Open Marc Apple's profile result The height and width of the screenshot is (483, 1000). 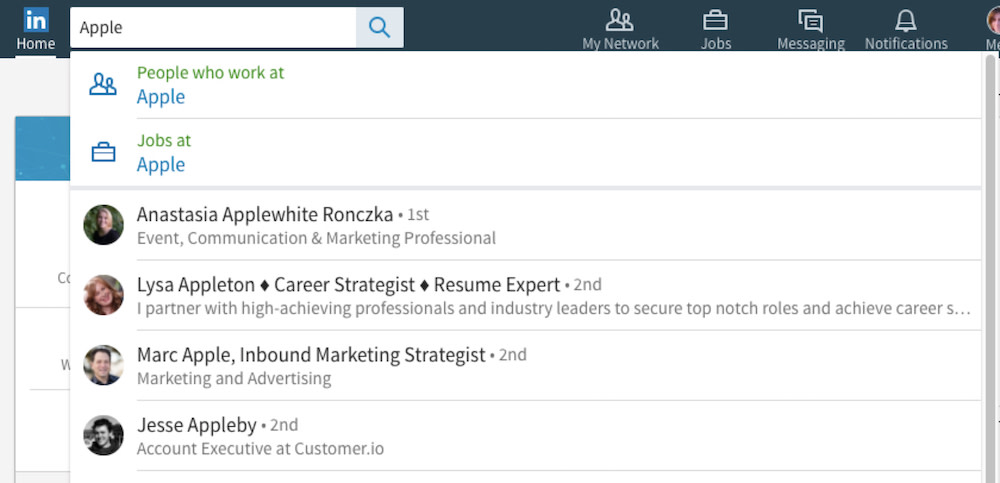[311, 355]
